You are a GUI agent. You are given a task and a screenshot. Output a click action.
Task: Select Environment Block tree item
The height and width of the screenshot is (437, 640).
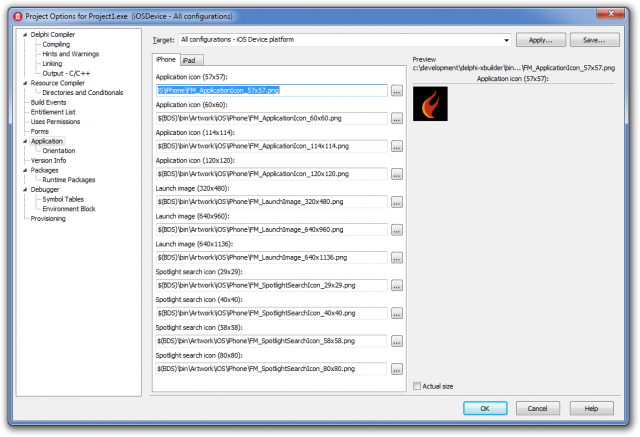pyautogui.click(x=69, y=209)
